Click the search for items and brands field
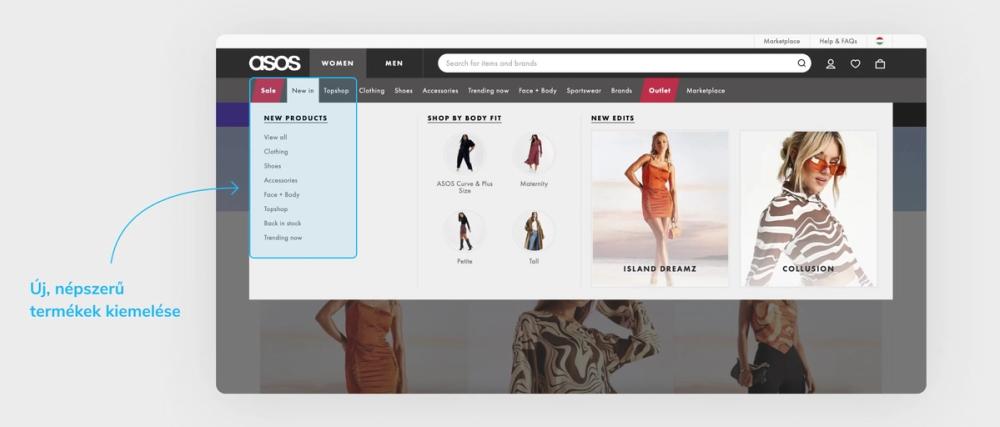 tap(624, 63)
